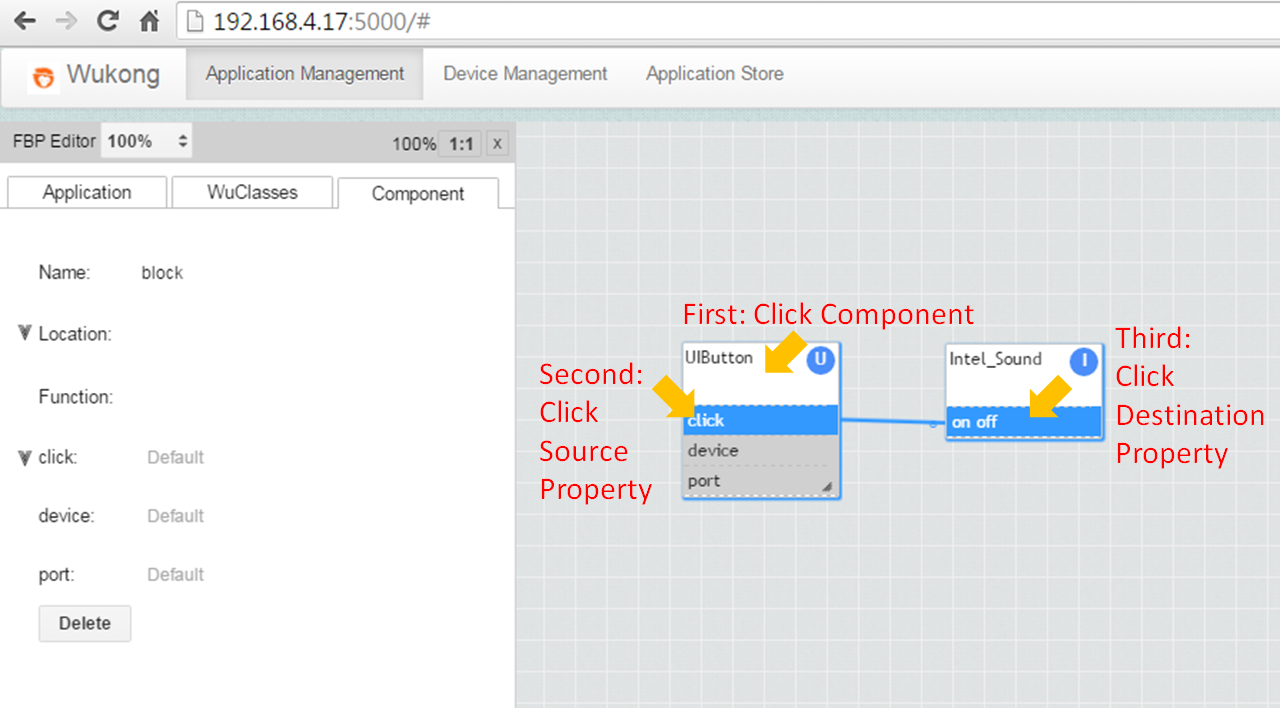Viewport: 1286px width, 708px height.
Task: Open Application Management menu
Action: click(x=305, y=74)
